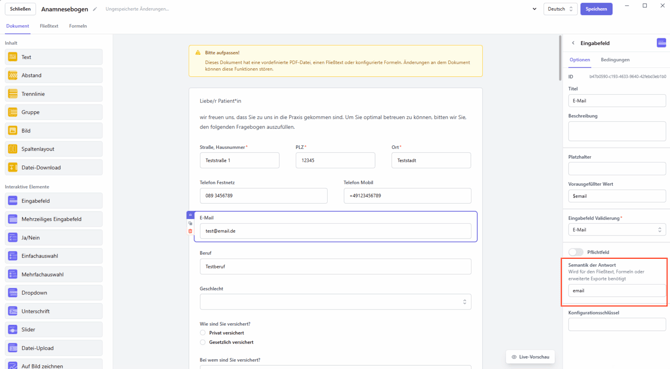Image resolution: width=670 pixels, height=369 pixels.
Task: Click the purple Eingabefeld type icon in the panel header
Action: click(661, 43)
